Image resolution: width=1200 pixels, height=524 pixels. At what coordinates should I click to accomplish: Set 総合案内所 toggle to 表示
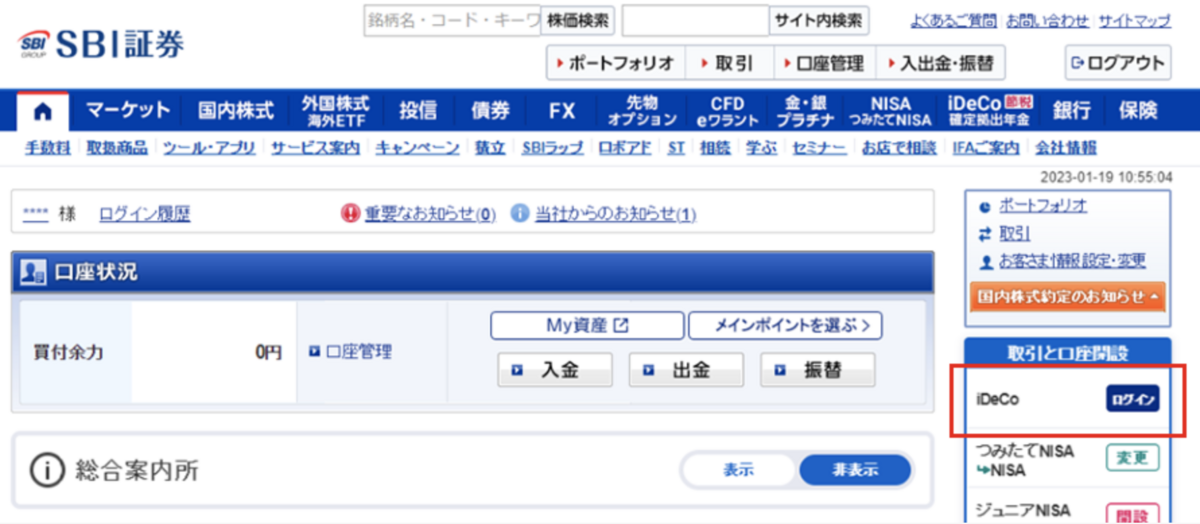pos(739,470)
